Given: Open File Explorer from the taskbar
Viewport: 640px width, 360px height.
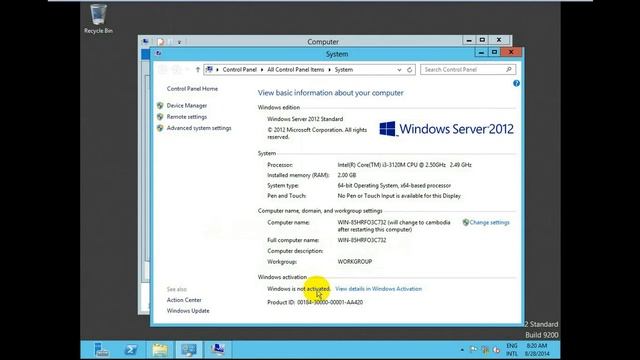Looking at the screenshot, I should (160, 350).
